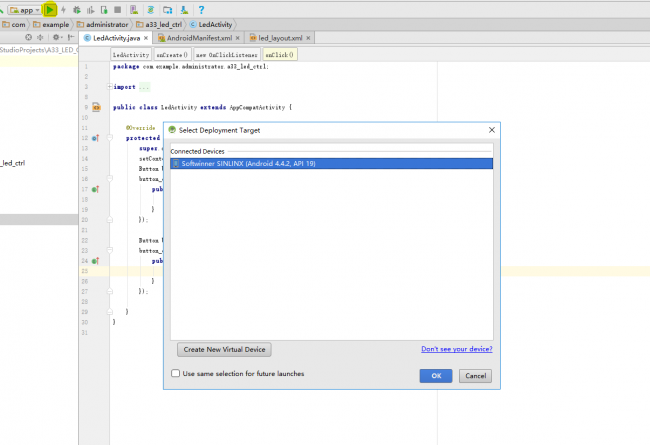Click the _led_ctrl item in project panel
This screenshot has width=650, height=445.
(x=13, y=163)
